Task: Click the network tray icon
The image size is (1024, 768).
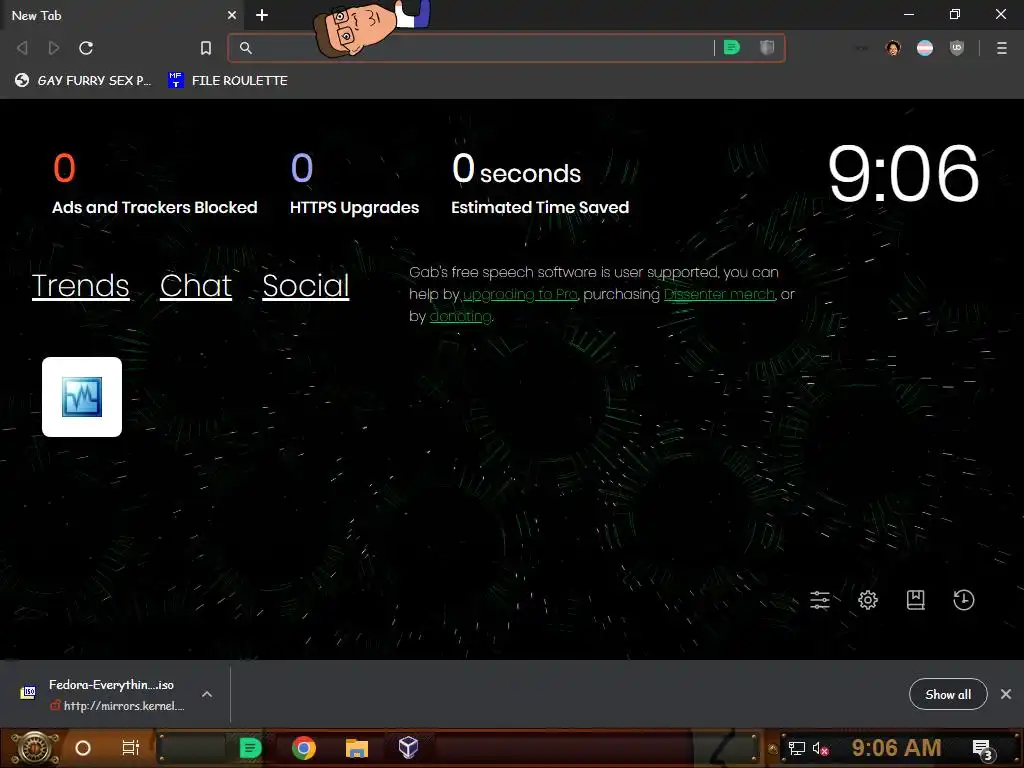Action: (797, 748)
